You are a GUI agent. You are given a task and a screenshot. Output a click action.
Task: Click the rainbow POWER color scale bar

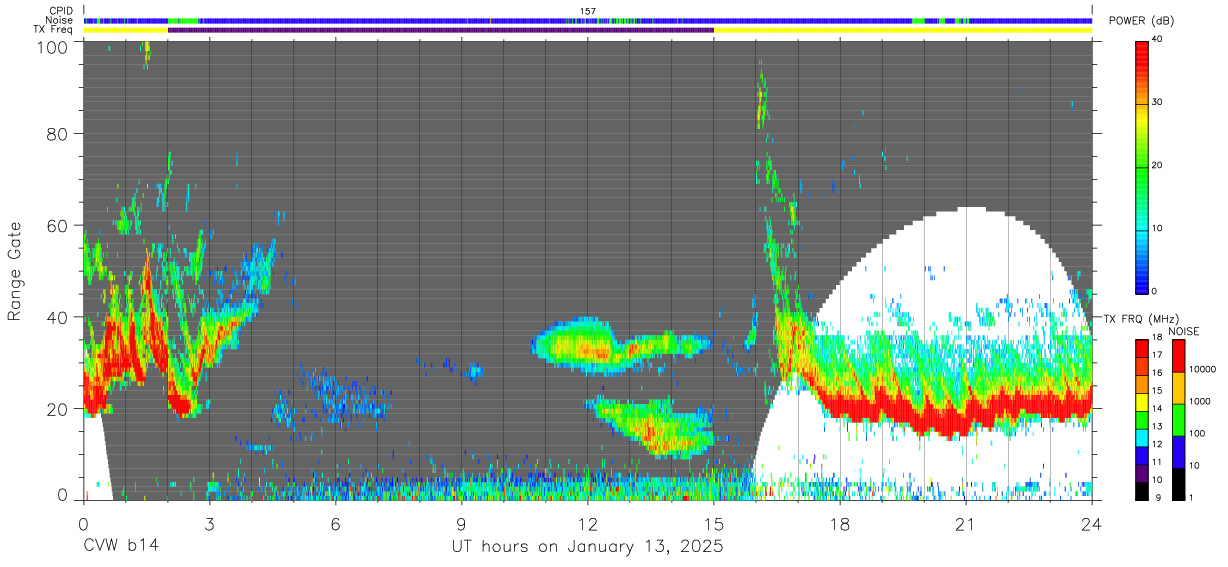[x=1144, y=167]
